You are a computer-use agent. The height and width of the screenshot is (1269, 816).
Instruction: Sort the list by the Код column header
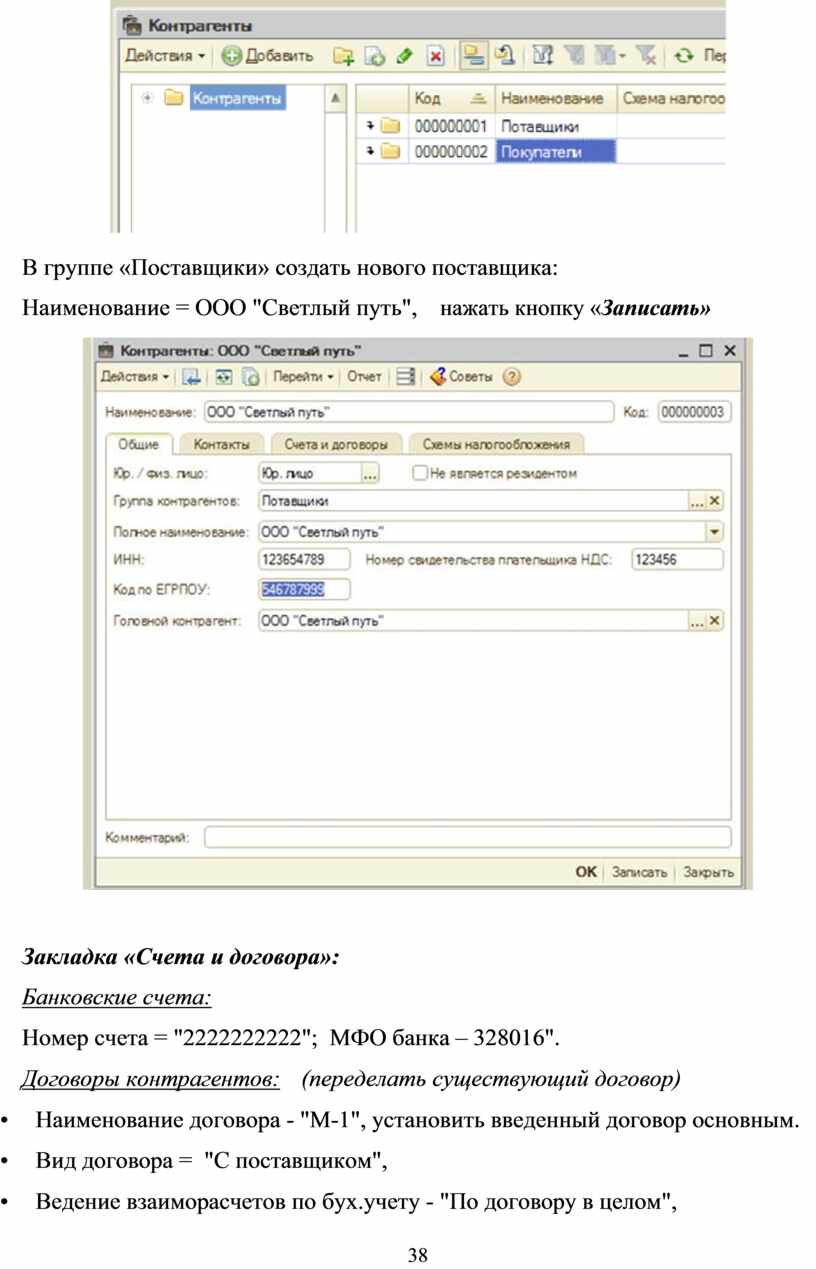pos(450,99)
